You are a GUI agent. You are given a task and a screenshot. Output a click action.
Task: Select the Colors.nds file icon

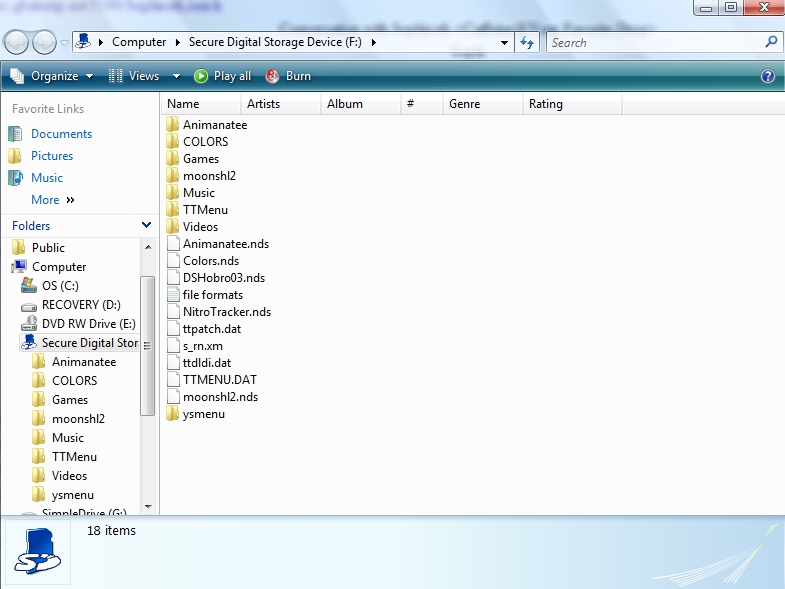pyautogui.click(x=173, y=261)
